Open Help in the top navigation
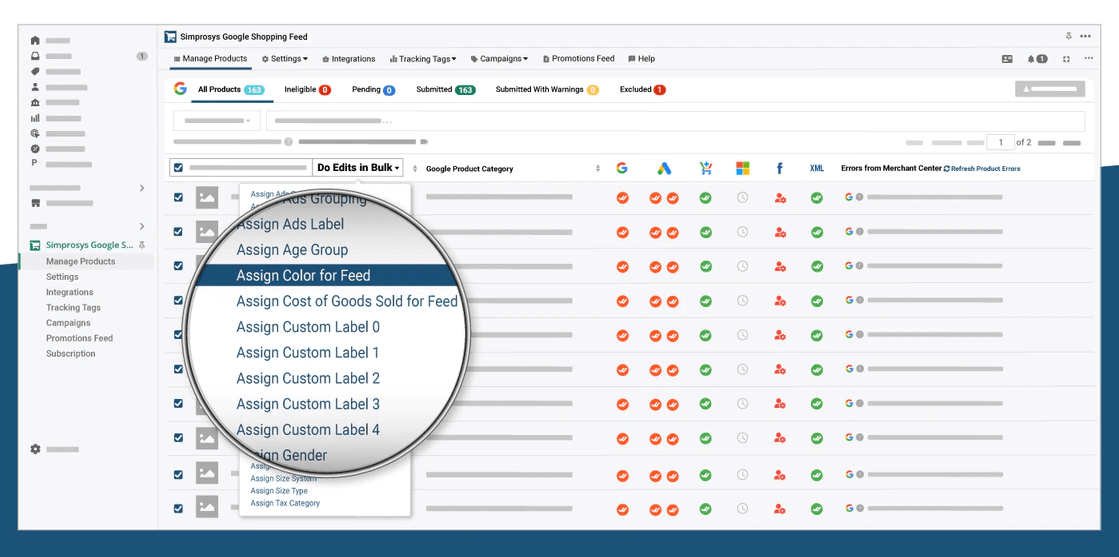Image resolution: width=1119 pixels, height=557 pixels. (x=642, y=59)
